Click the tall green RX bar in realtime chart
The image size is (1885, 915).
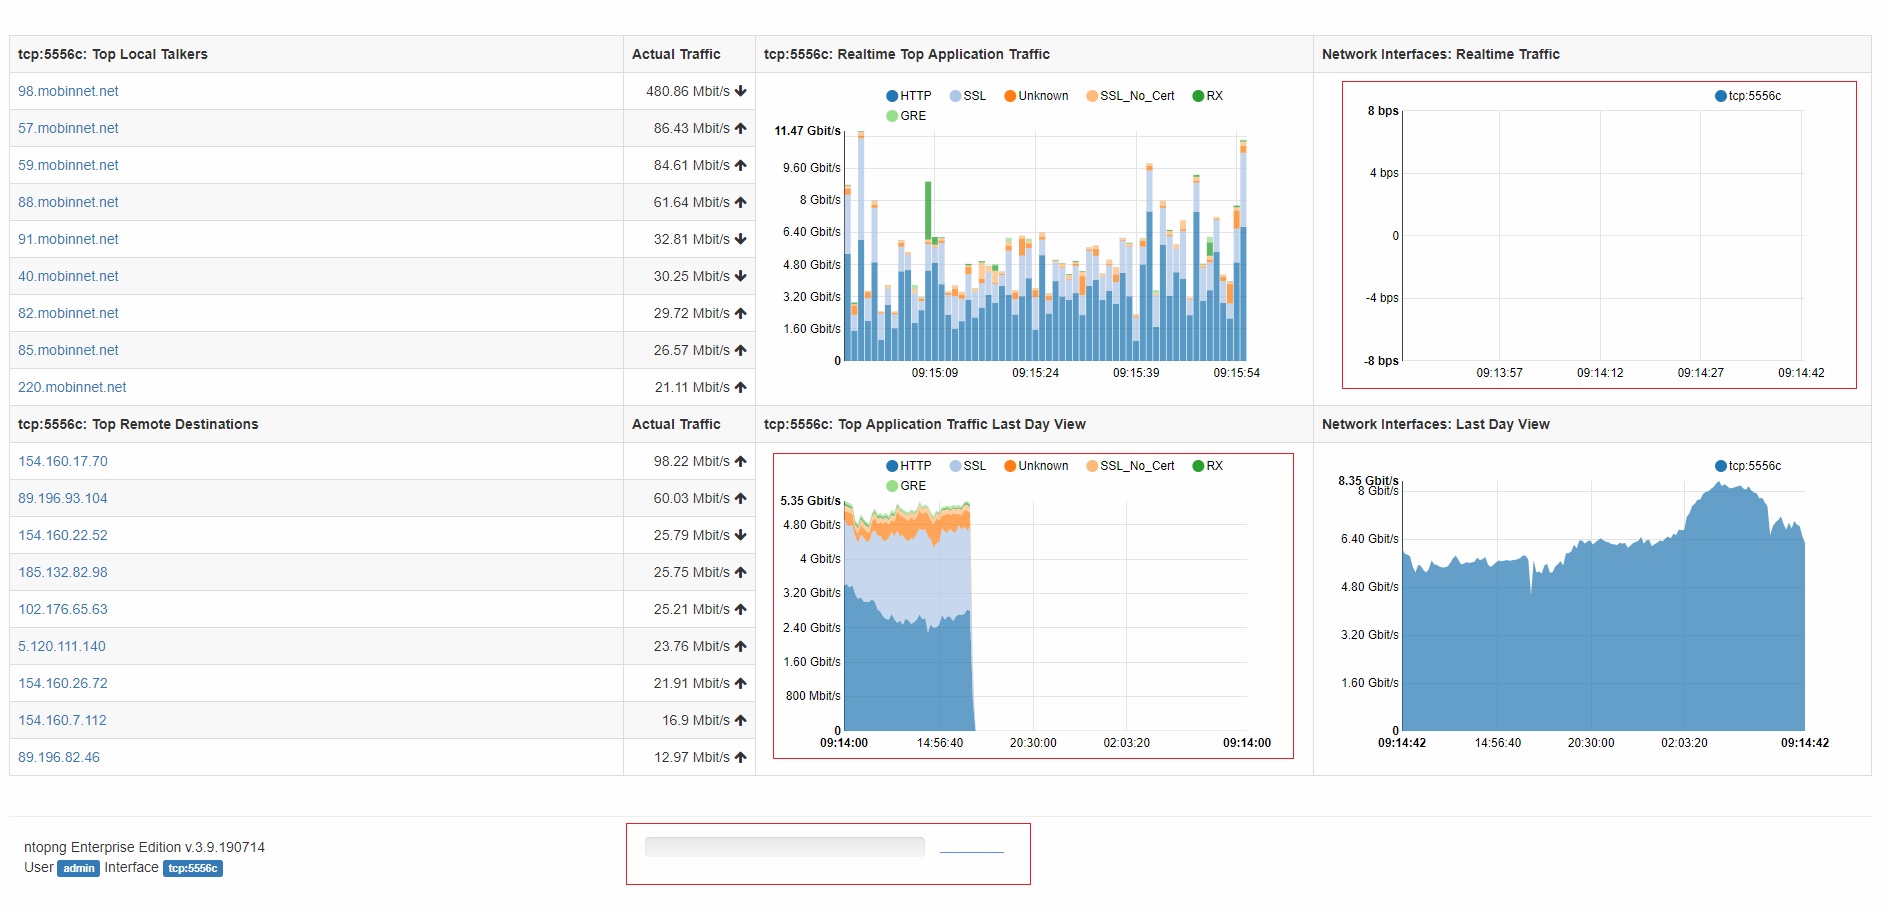point(928,211)
